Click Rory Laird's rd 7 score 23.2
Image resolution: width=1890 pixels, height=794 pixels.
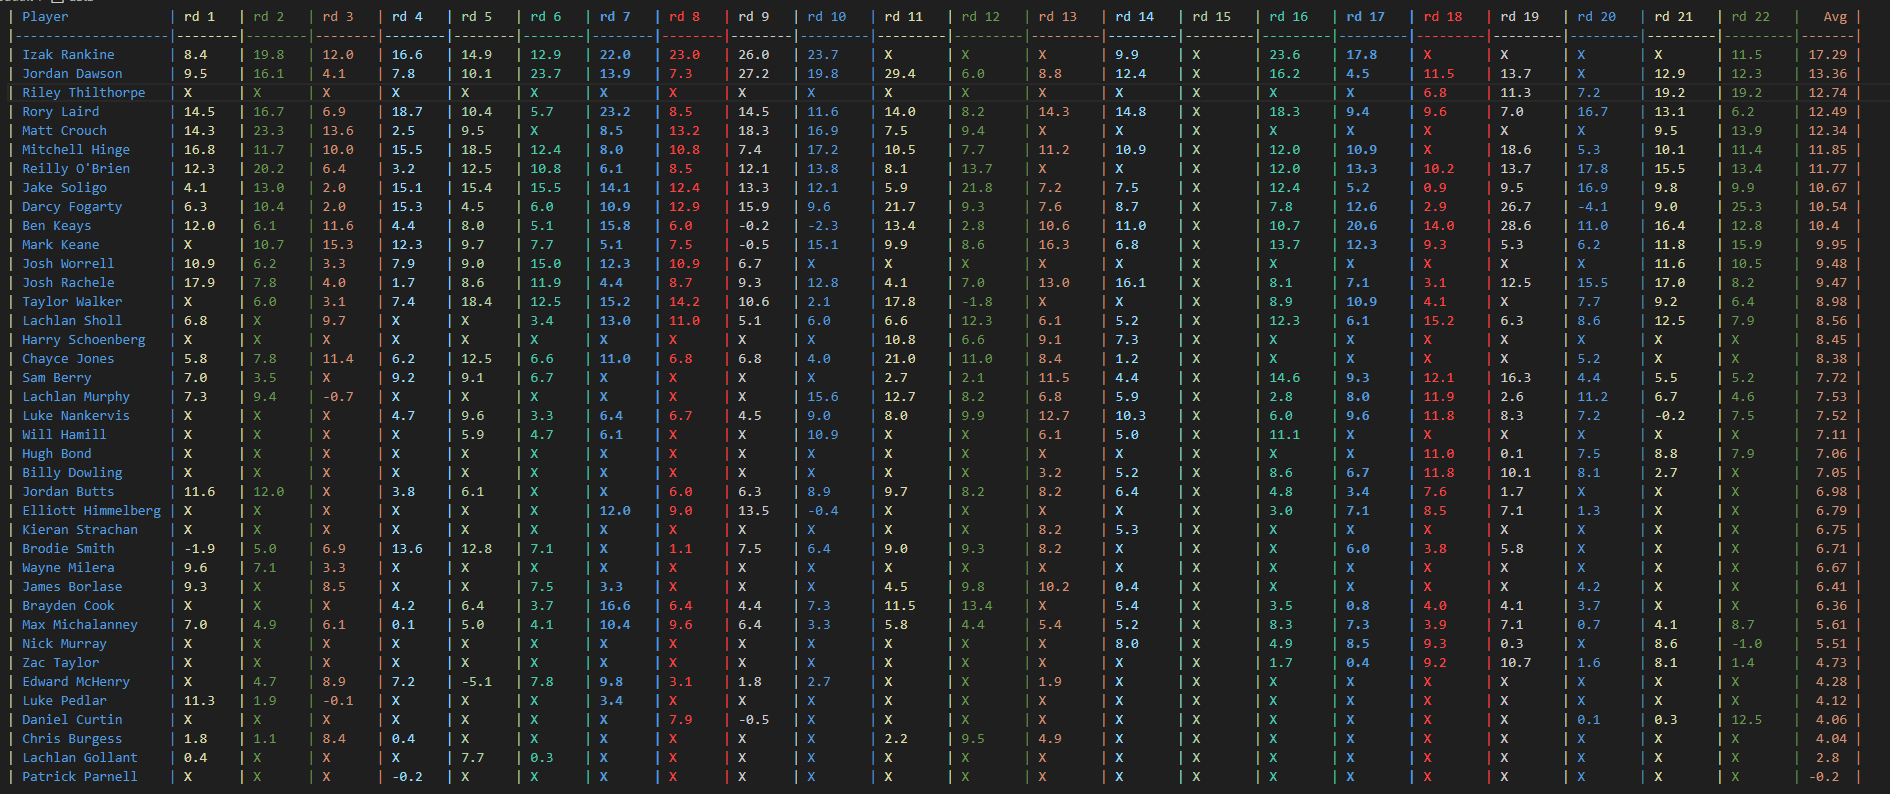click(x=615, y=112)
